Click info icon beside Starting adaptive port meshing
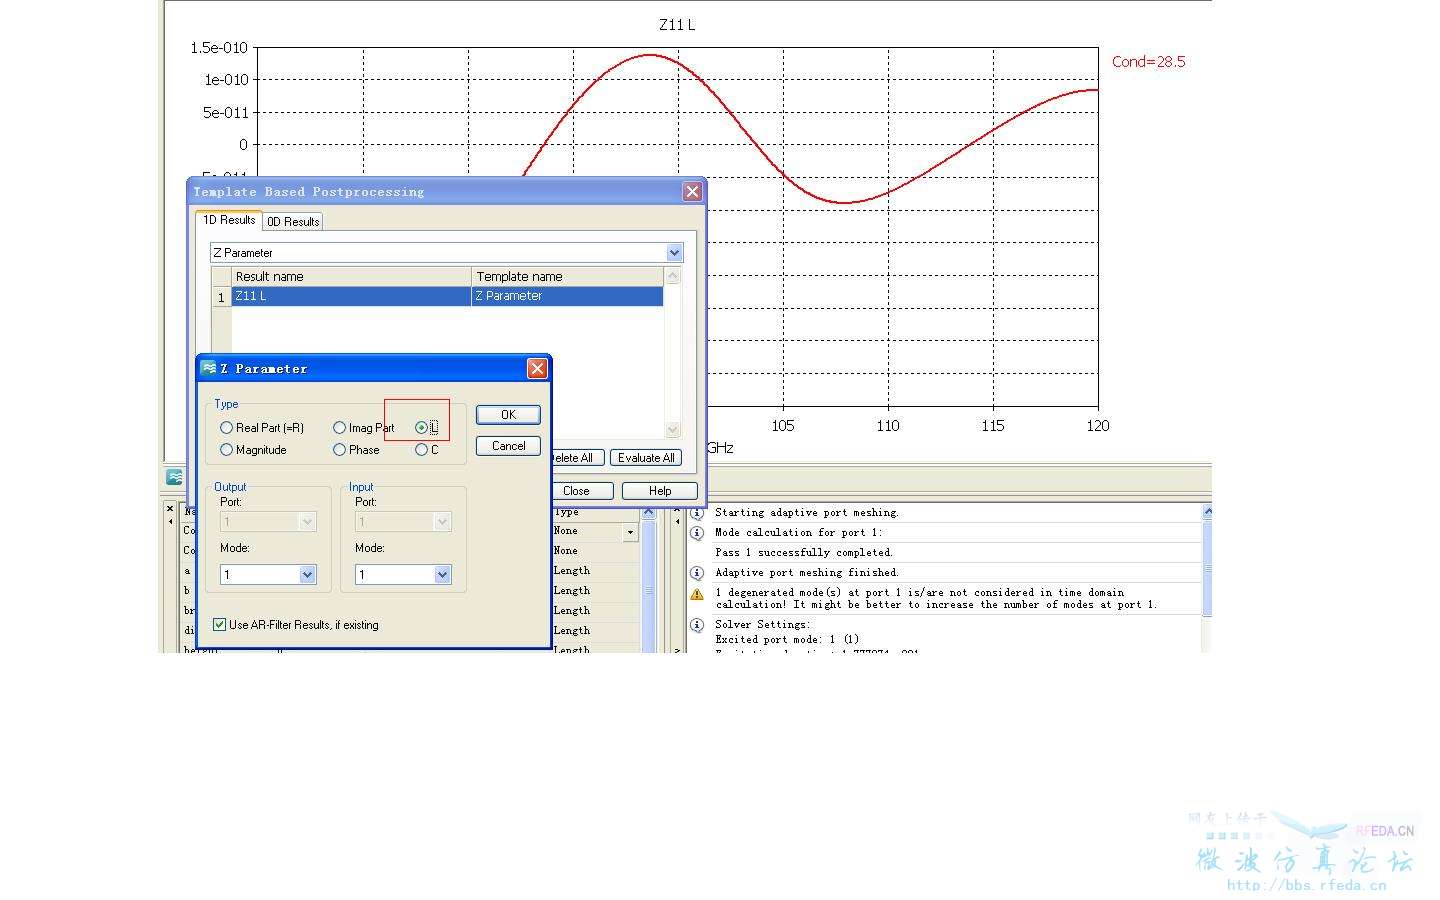Viewport: 1440px width, 900px height. [x=697, y=512]
